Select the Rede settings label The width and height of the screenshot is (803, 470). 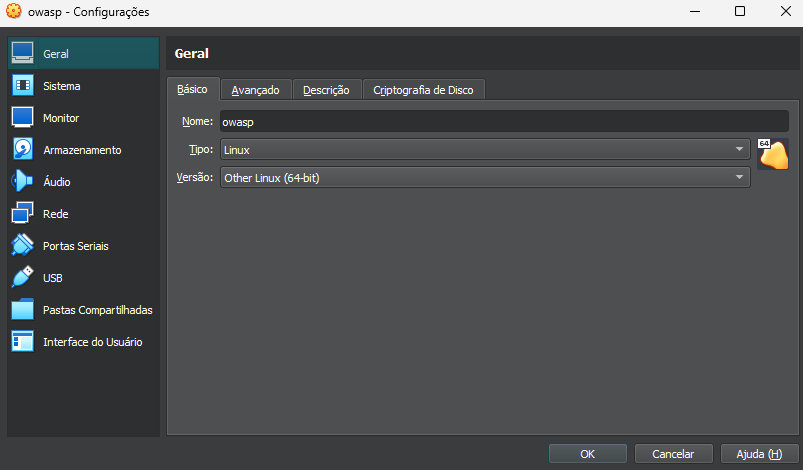[56, 214]
